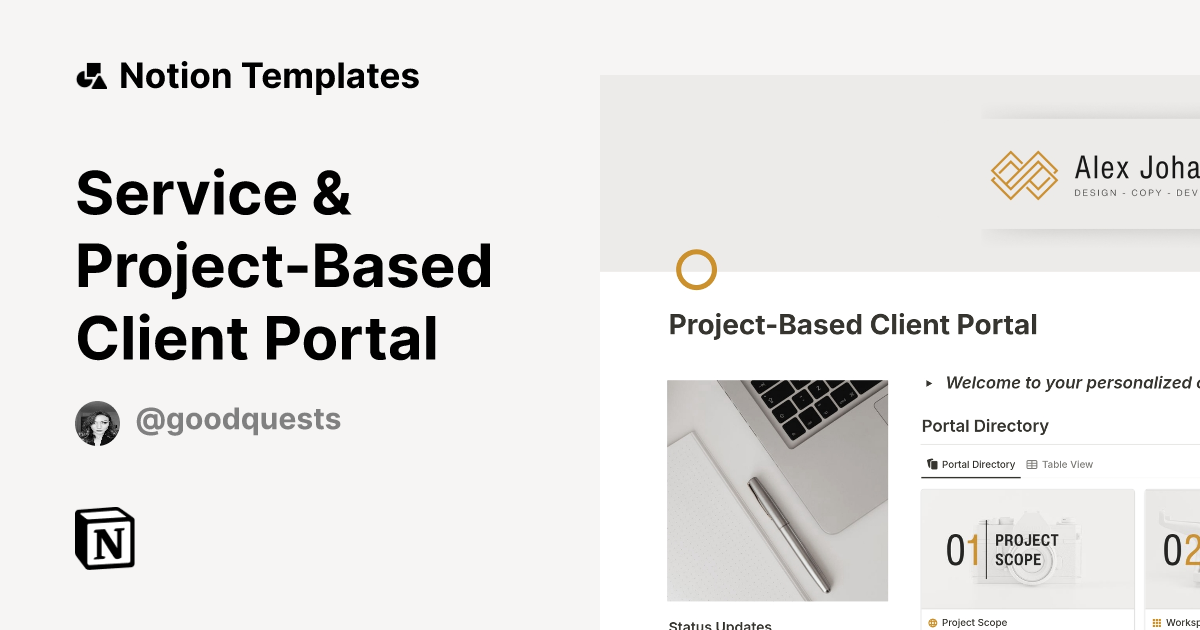Click the black Notion "N" logo
Viewport: 1200px width, 630px height.
click(105, 538)
